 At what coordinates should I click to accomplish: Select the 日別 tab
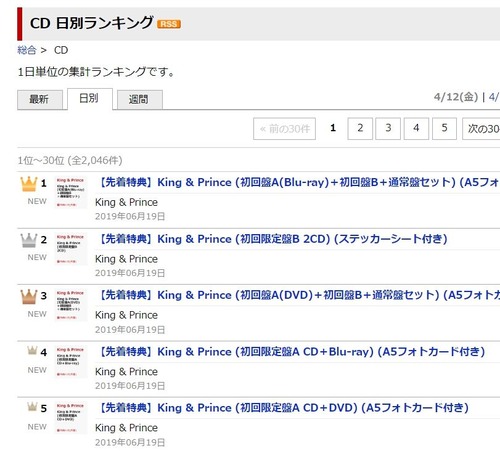click(90, 99)
